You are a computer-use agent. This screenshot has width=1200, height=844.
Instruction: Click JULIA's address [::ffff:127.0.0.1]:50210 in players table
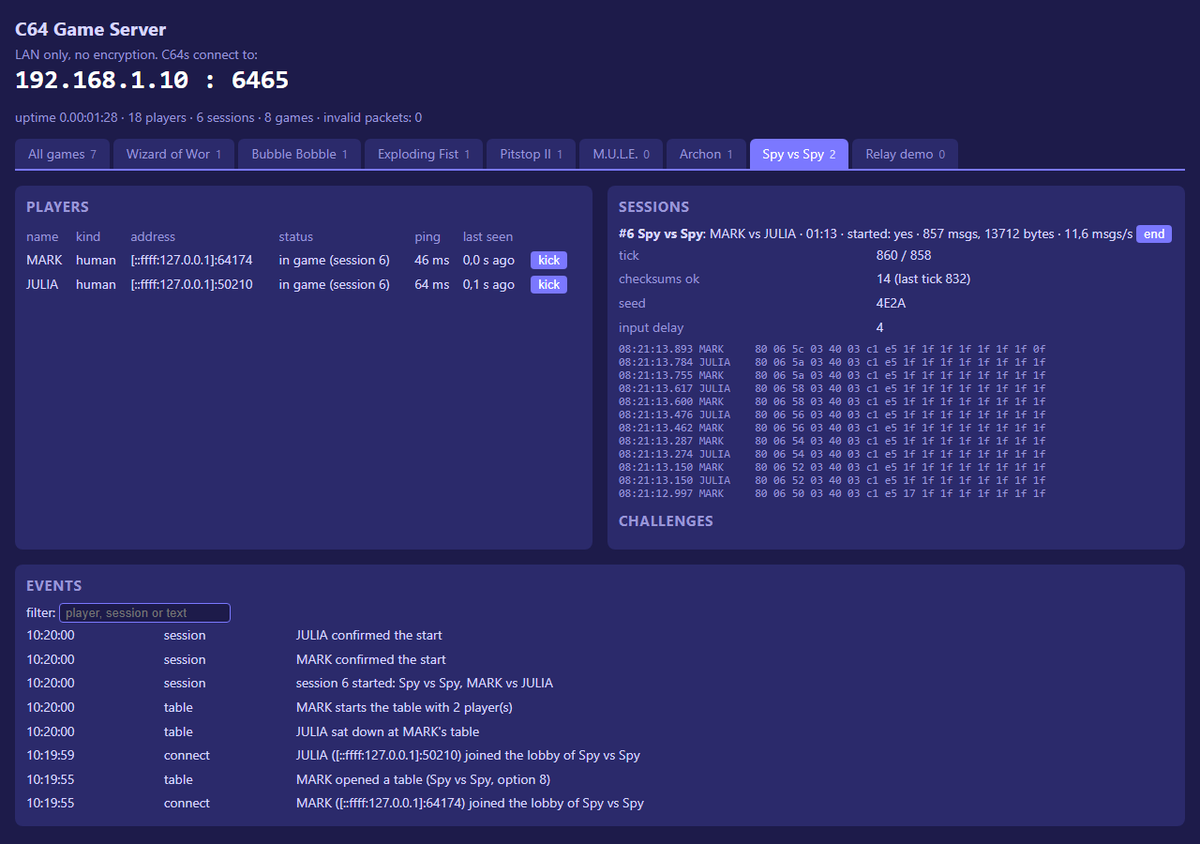[191, 284]
